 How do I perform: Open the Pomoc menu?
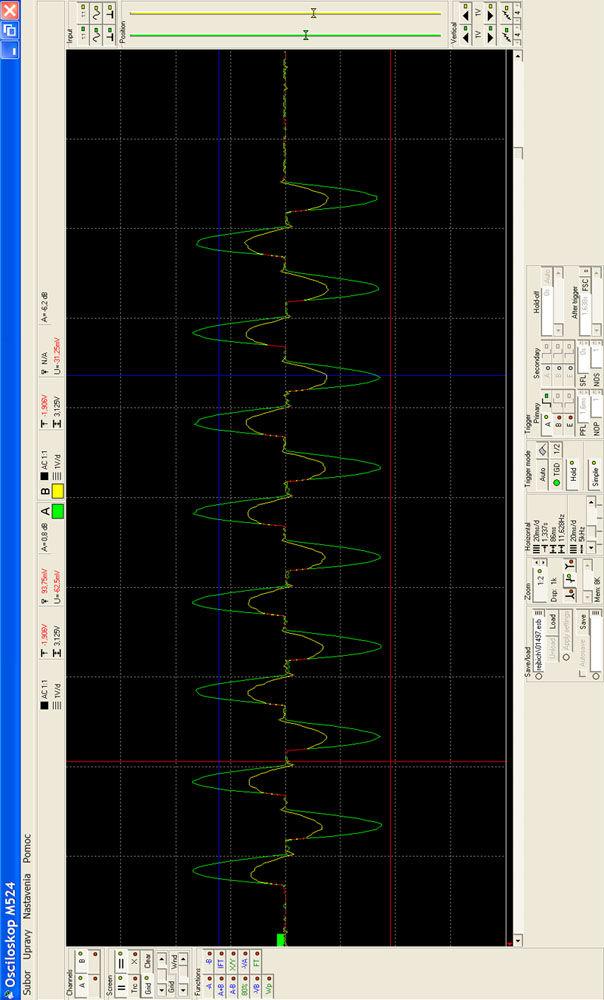[x=27, y=849]
